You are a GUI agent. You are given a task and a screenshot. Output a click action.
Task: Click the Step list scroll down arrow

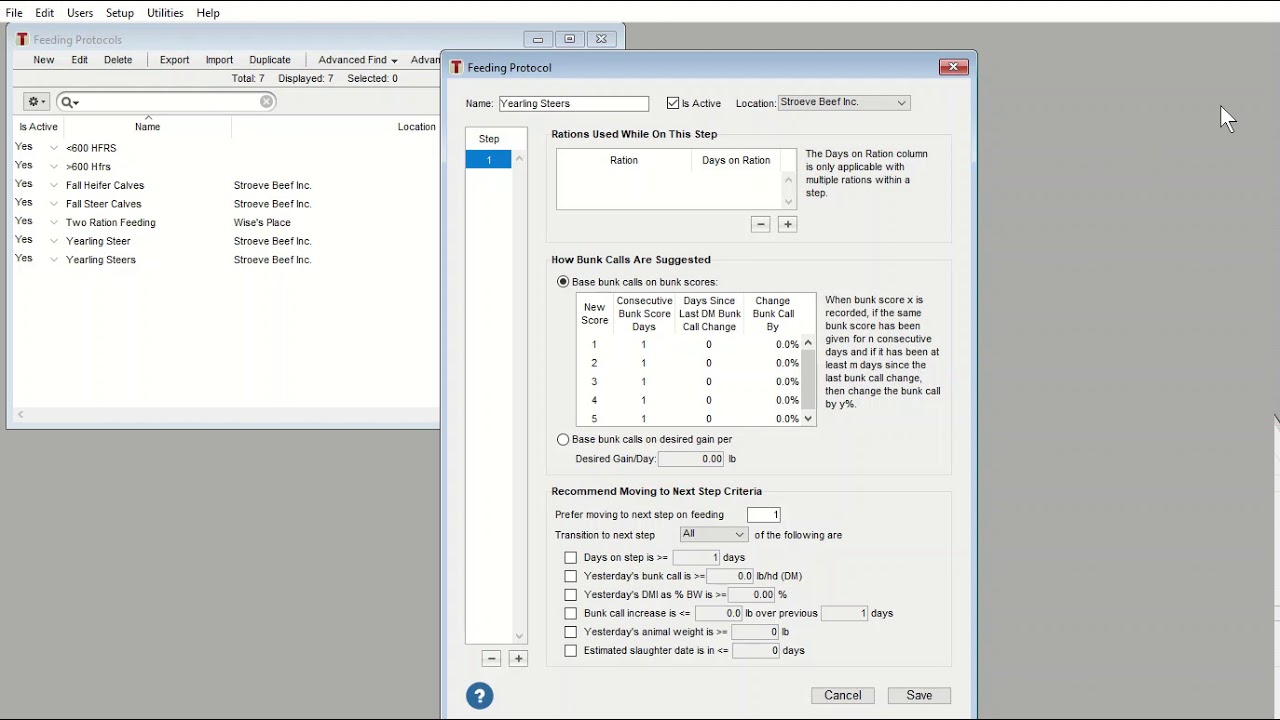click(x=519, y=636)
